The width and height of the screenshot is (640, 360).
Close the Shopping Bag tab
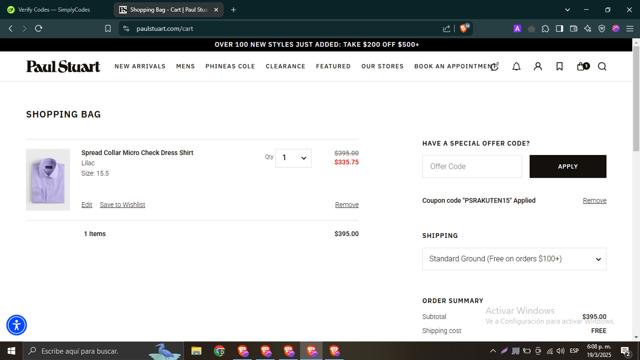[216, 10]
